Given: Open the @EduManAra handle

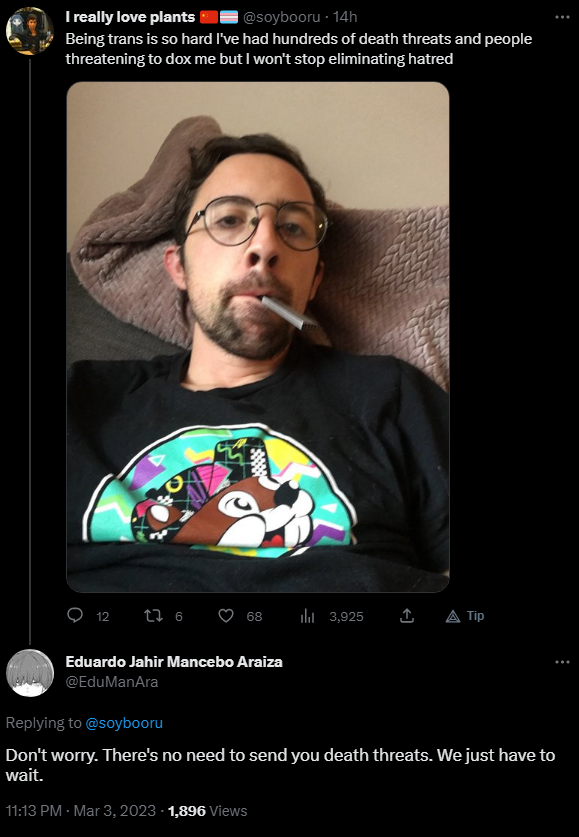Looking at the screenshot, I should point(112,682).
